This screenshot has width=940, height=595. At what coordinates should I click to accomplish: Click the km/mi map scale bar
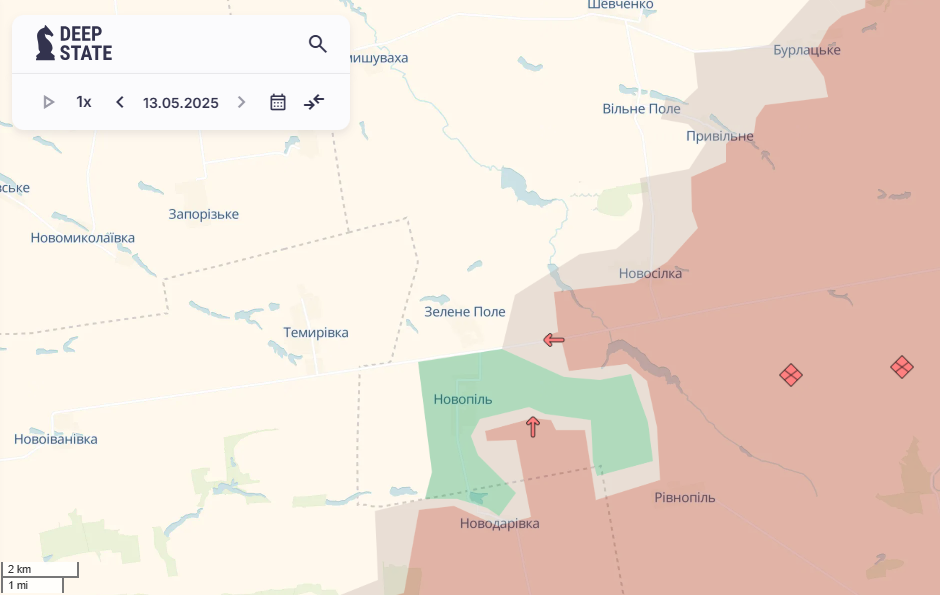40,577
